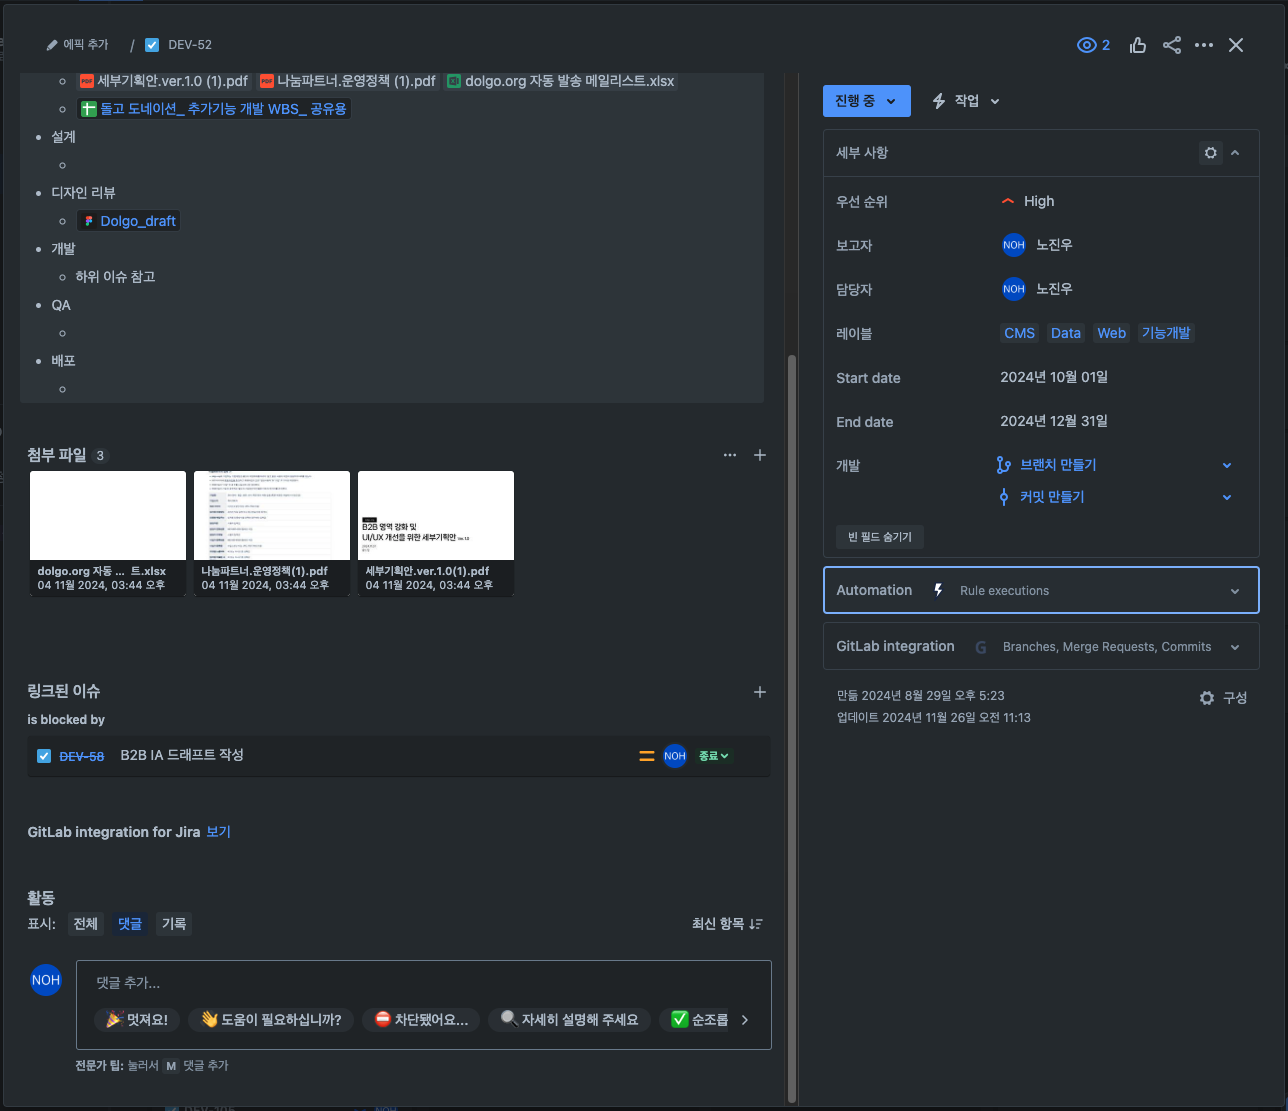Viewport: 1288px width, 1111px height.
Task: Open the 구성 configure gear button
Action: 1223,698
